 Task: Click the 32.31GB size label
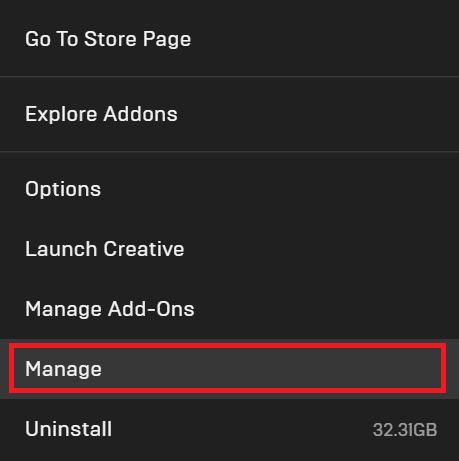[405, 430]
